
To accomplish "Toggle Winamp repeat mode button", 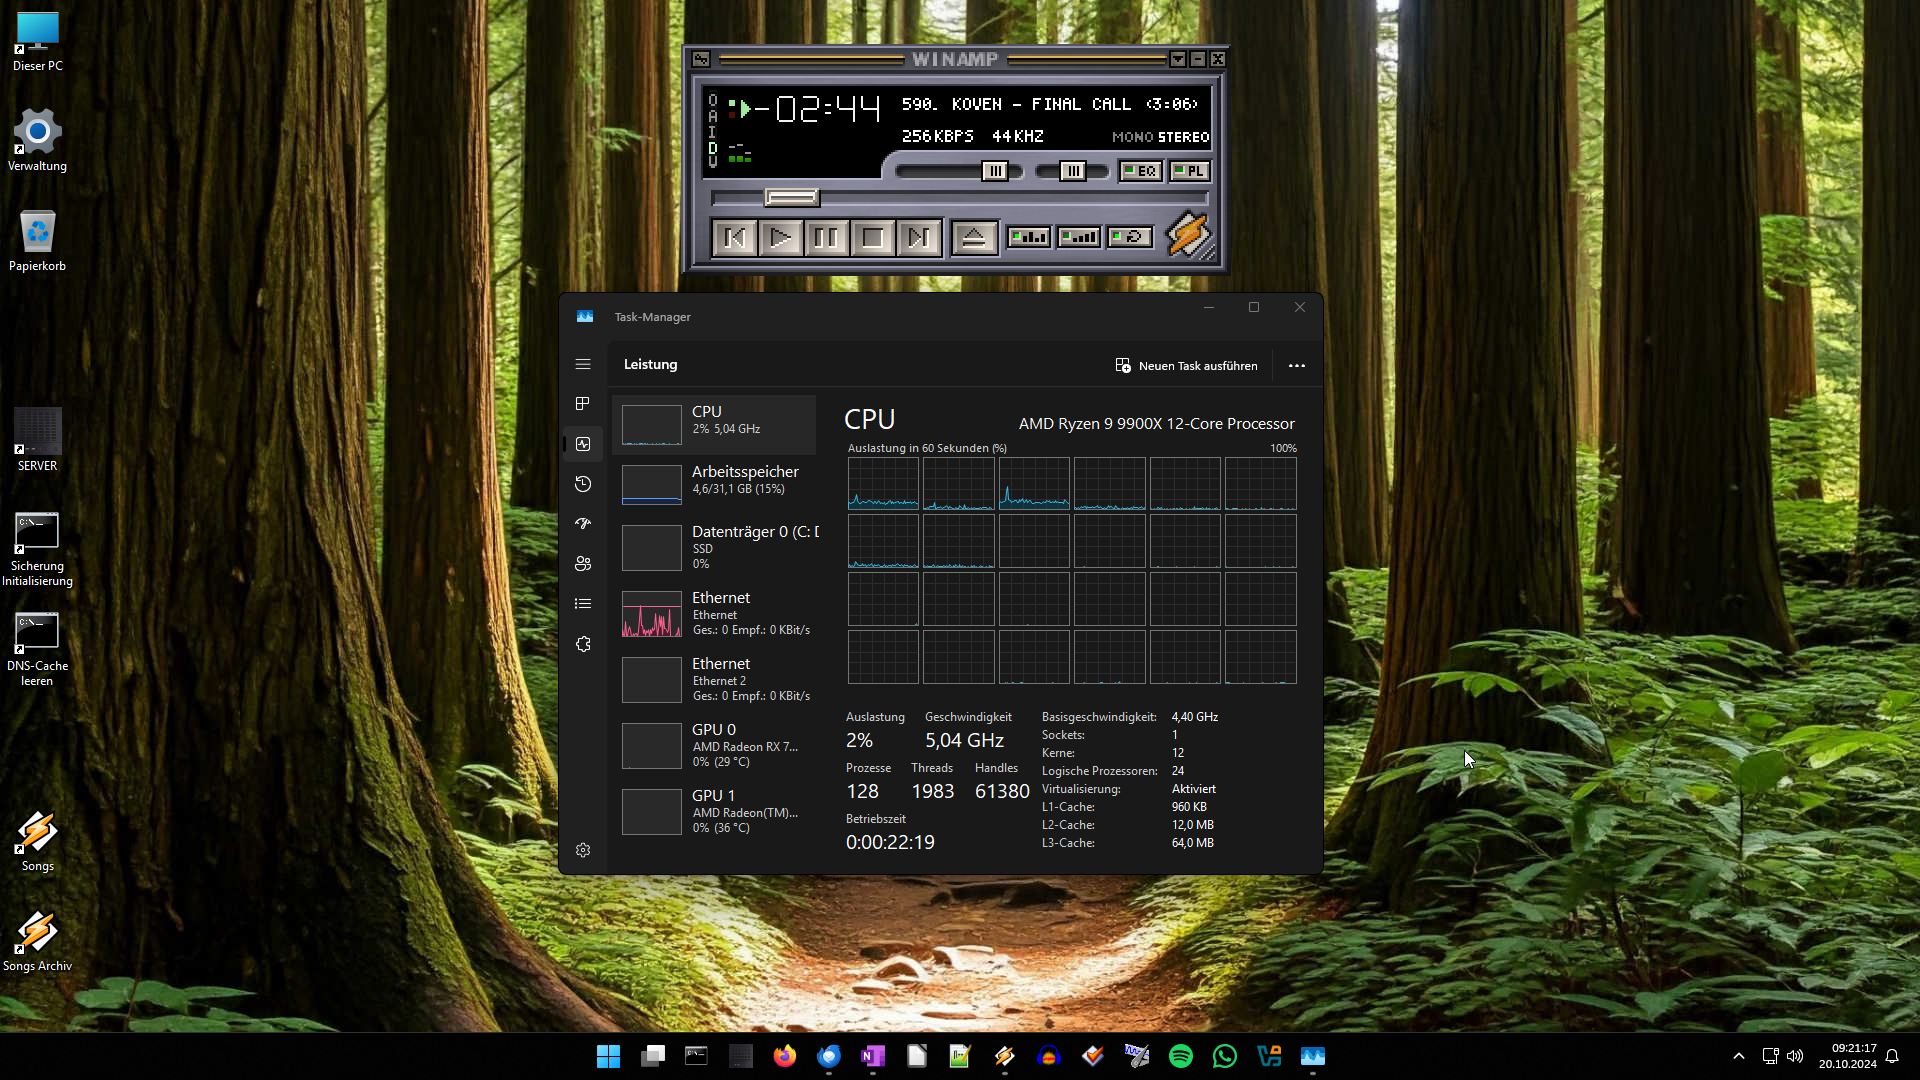I will coord(1130,237).
